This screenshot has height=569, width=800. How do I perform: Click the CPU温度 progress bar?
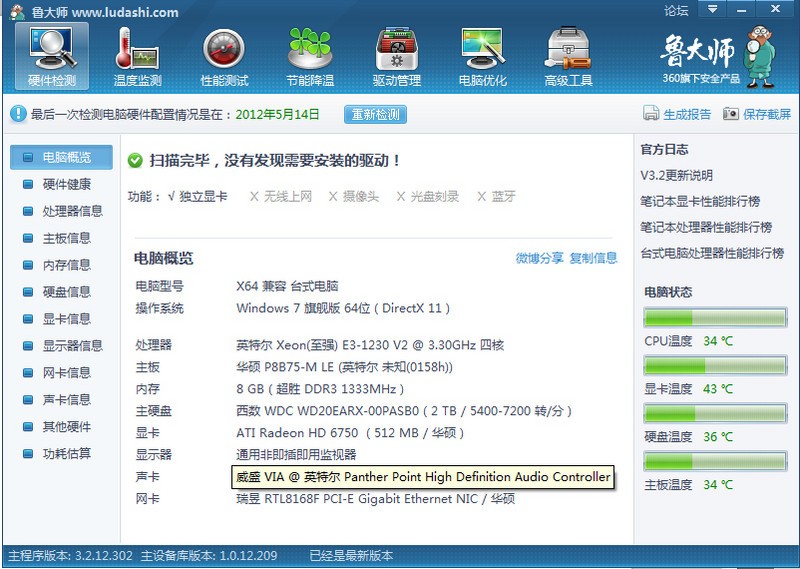(715, 317)
